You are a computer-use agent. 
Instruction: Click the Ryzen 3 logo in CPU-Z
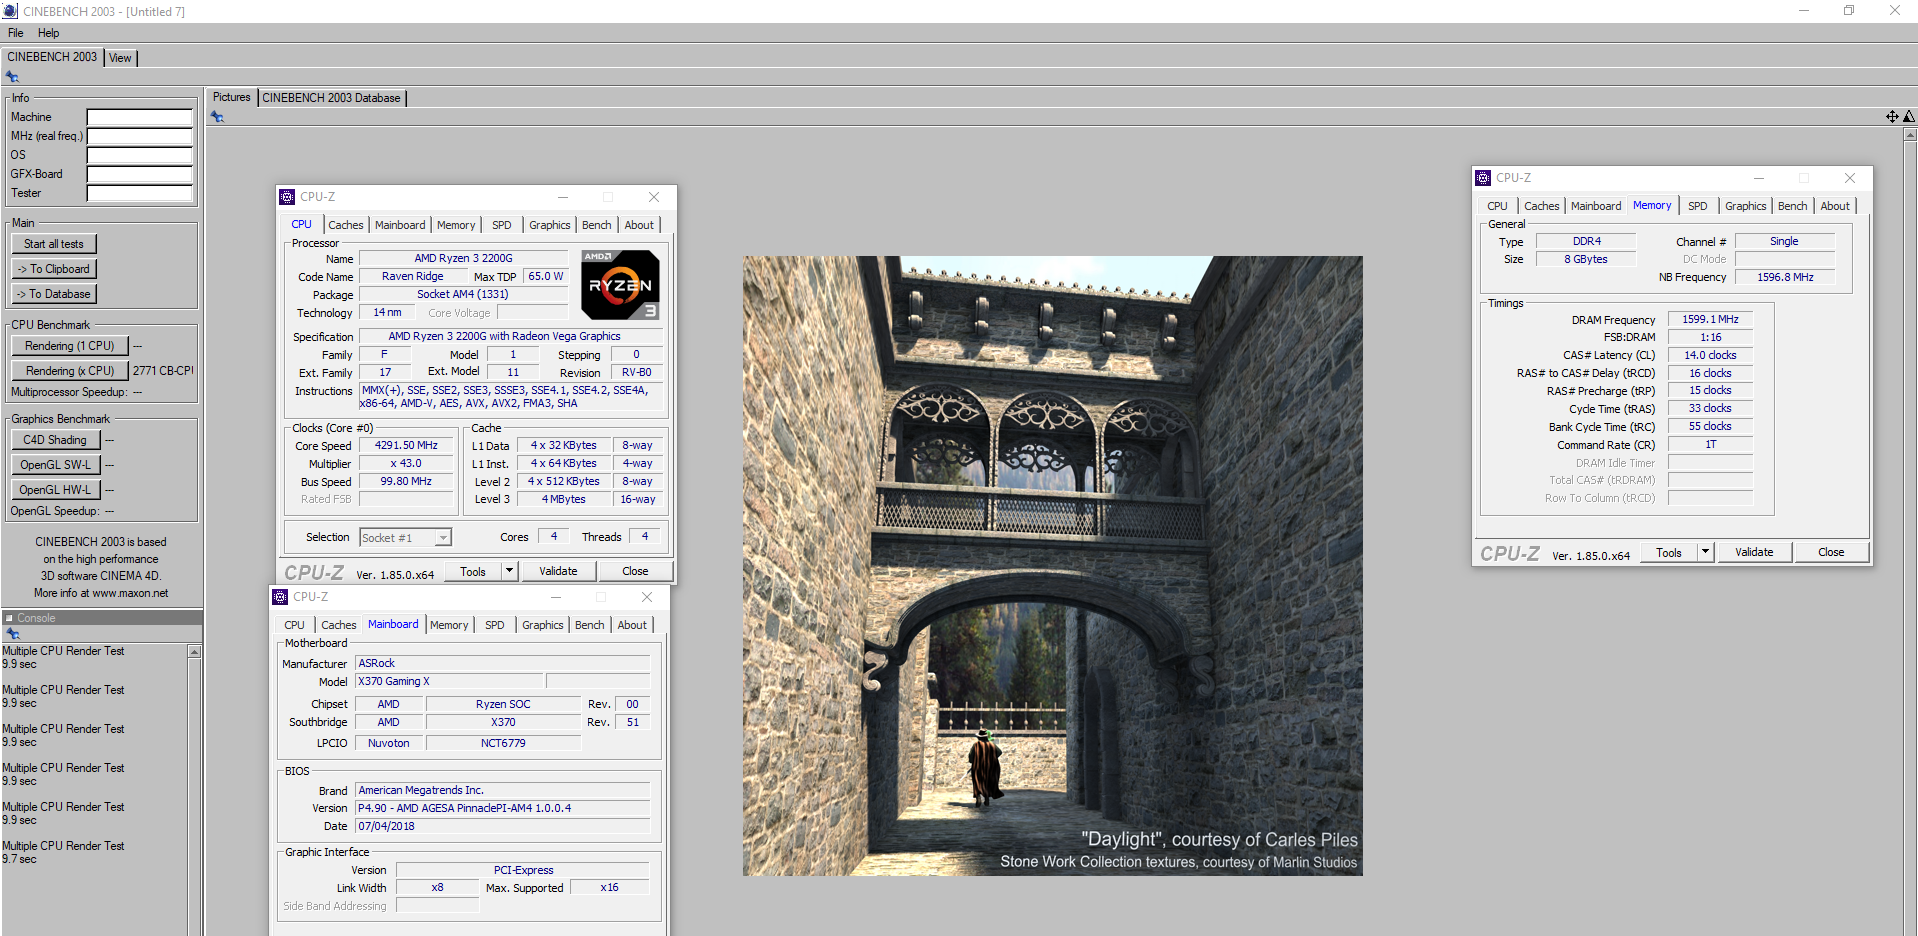pos(620,285)
